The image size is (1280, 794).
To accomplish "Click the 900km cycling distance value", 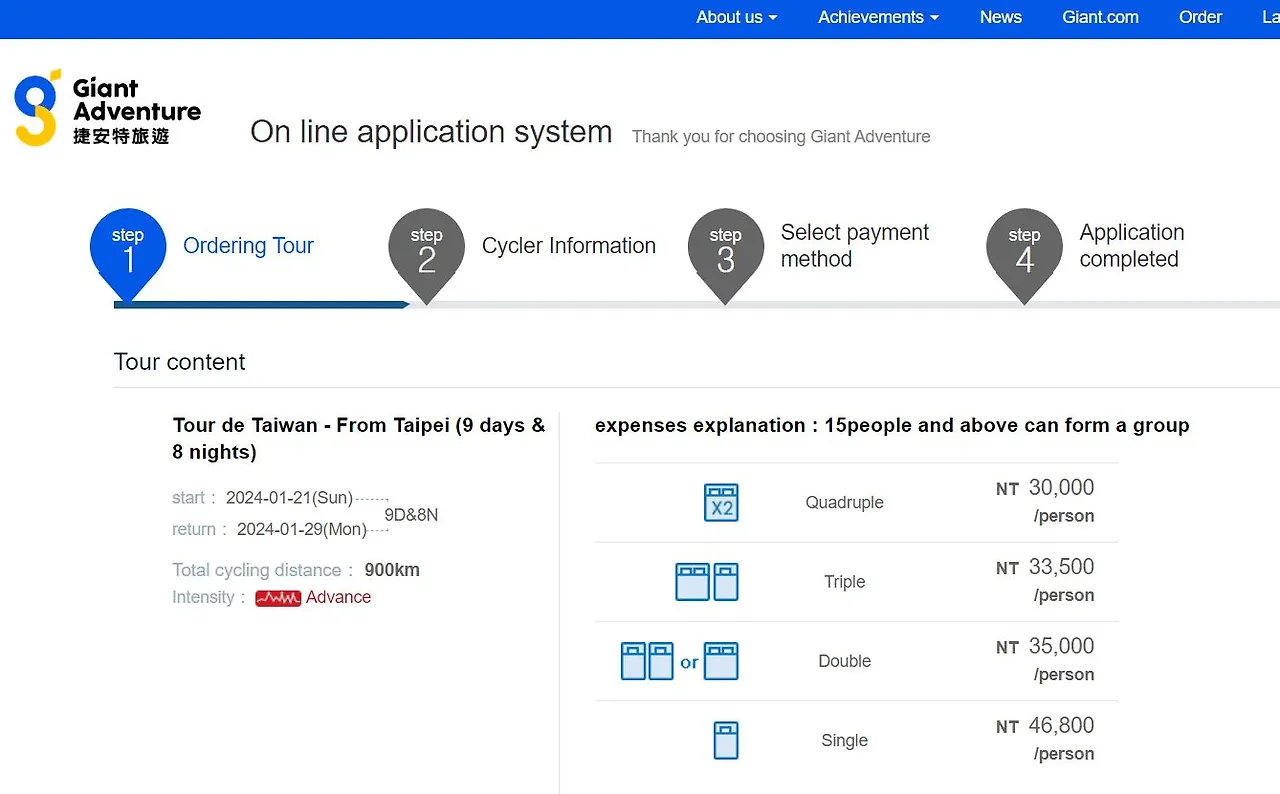I will click(x=392, y=570).
